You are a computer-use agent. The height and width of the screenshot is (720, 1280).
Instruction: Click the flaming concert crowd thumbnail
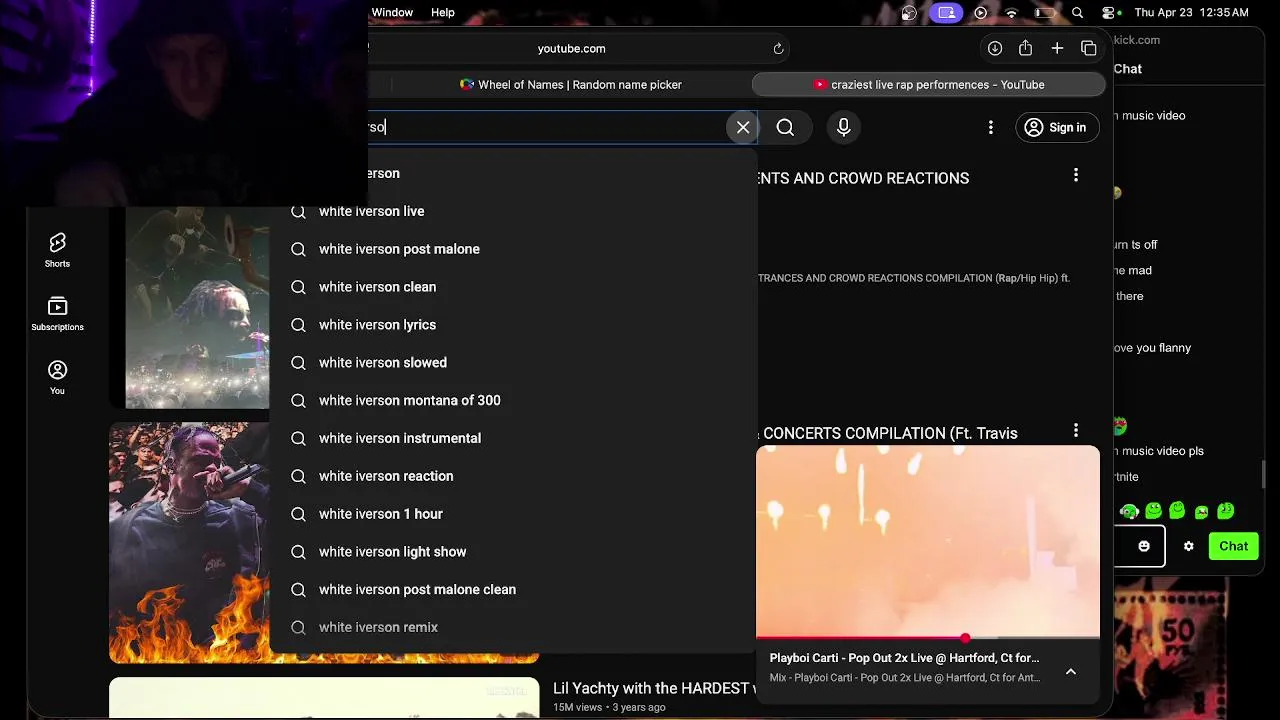pyautogui.click(x=189, y=542)
